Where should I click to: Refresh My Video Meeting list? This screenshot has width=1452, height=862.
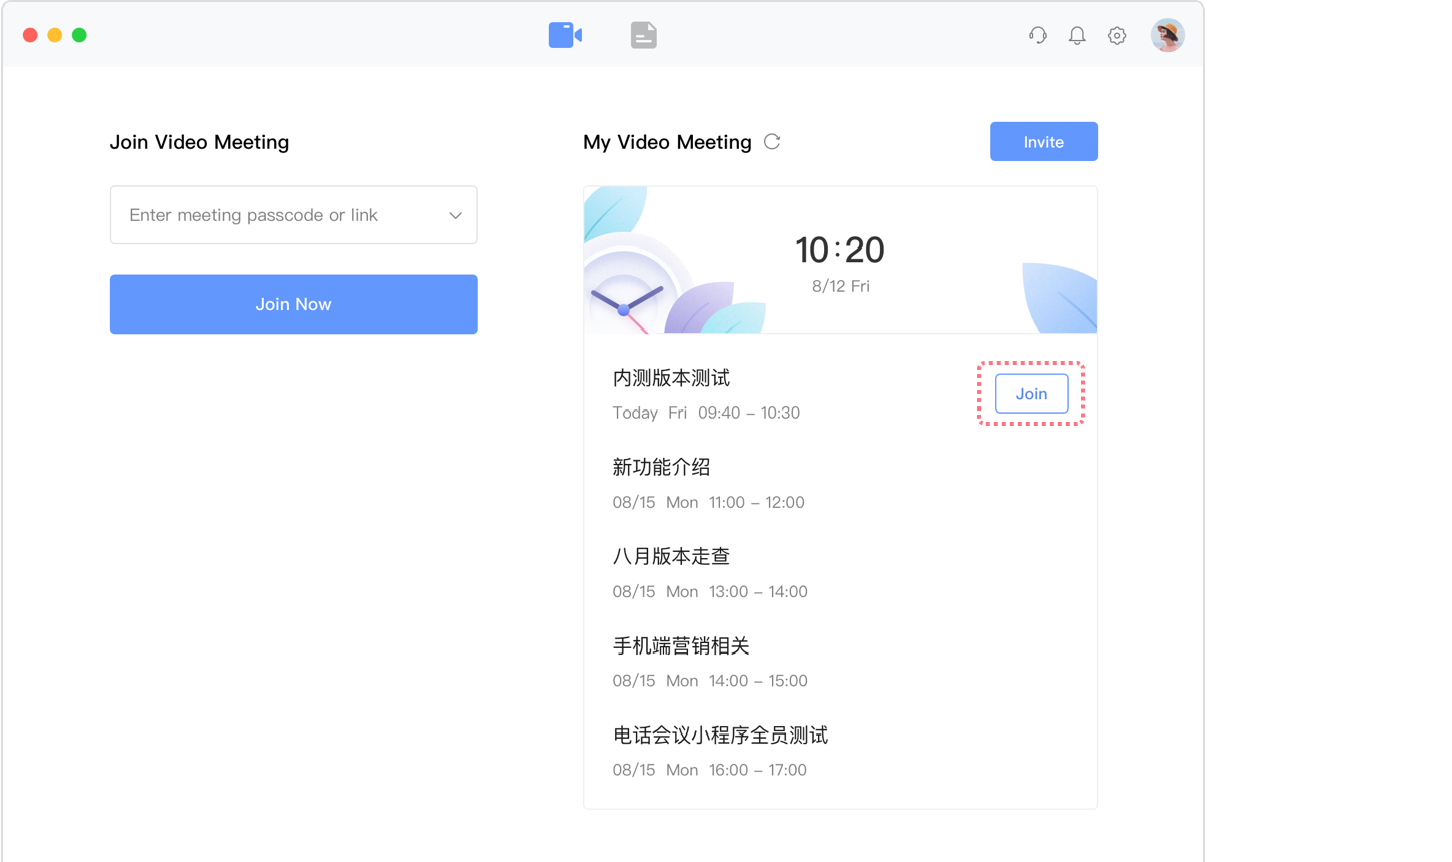click(x=772, y=142)
